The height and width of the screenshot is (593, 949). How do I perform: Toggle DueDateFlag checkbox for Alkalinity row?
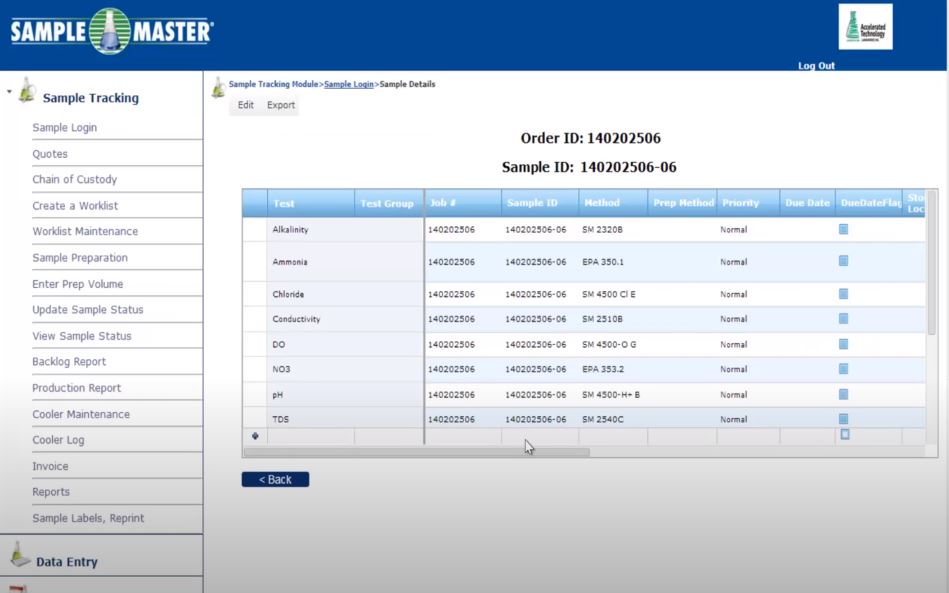[843, 229]
